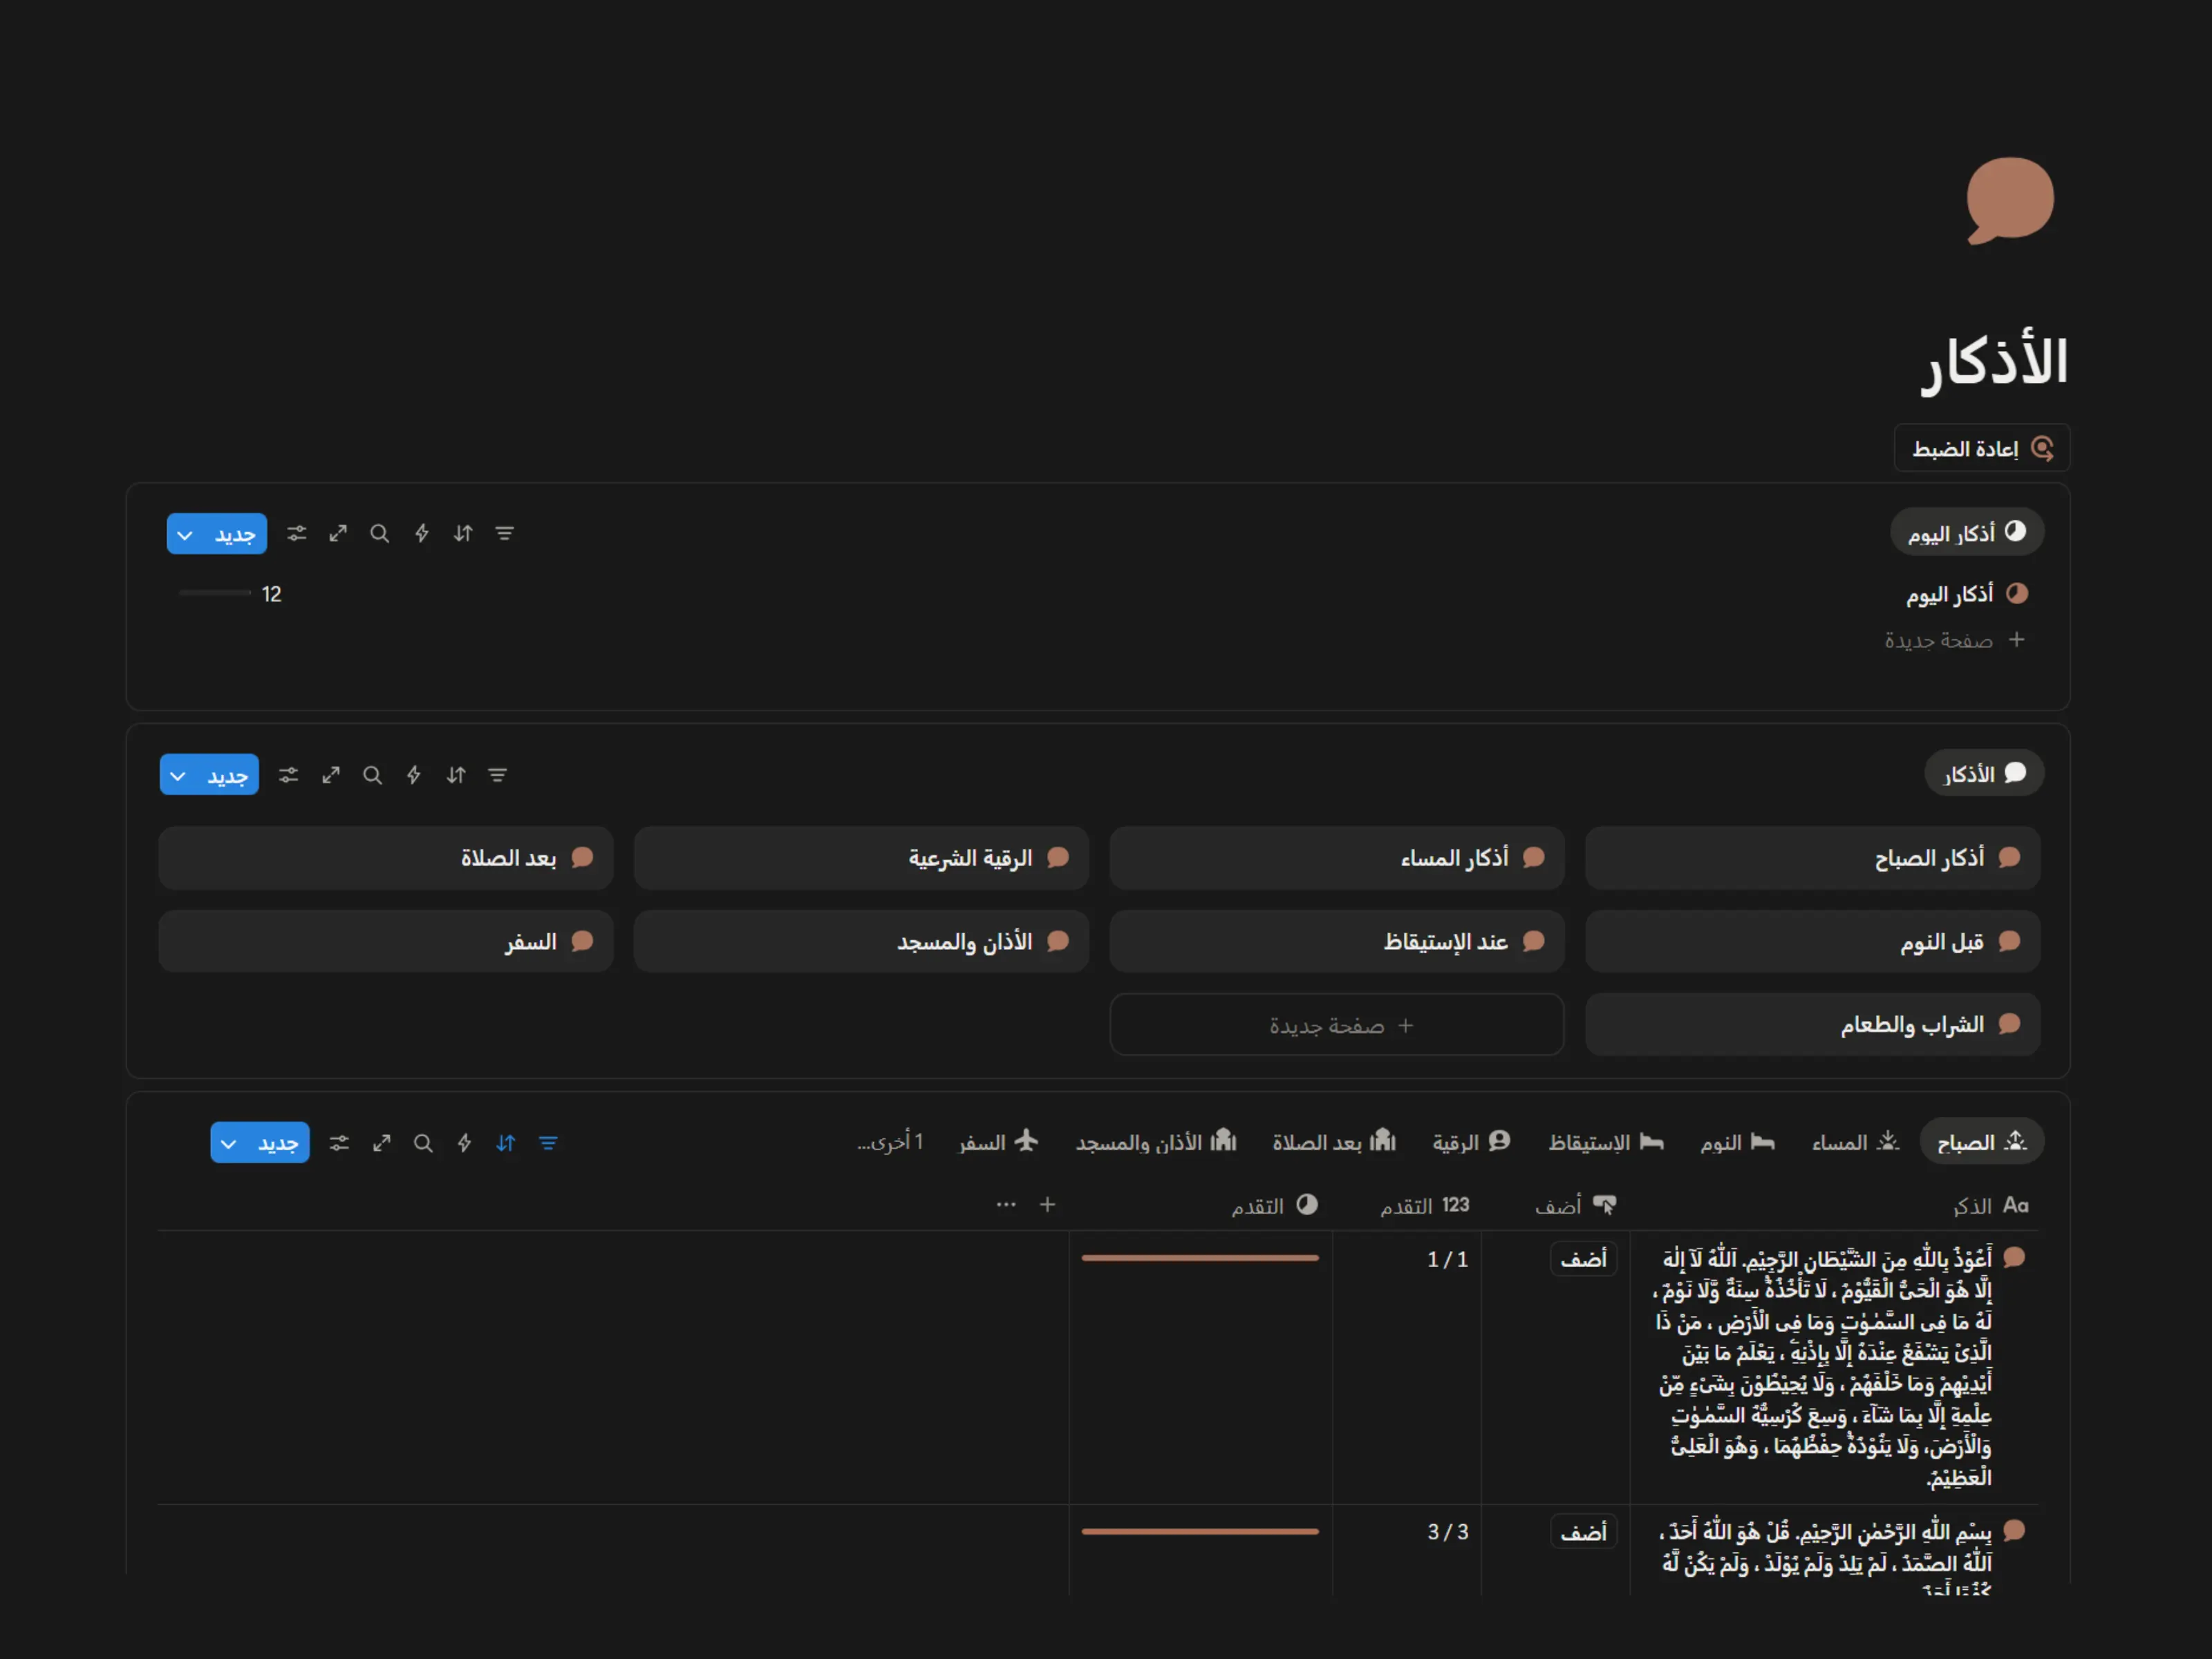
Task: Show hidden views via 1 أخرى...
Action: point(890,1142)
